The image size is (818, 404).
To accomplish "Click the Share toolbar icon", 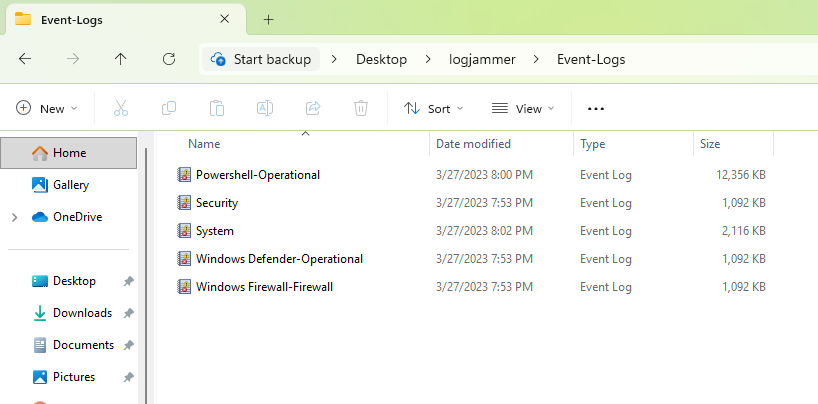I will 313,109.
